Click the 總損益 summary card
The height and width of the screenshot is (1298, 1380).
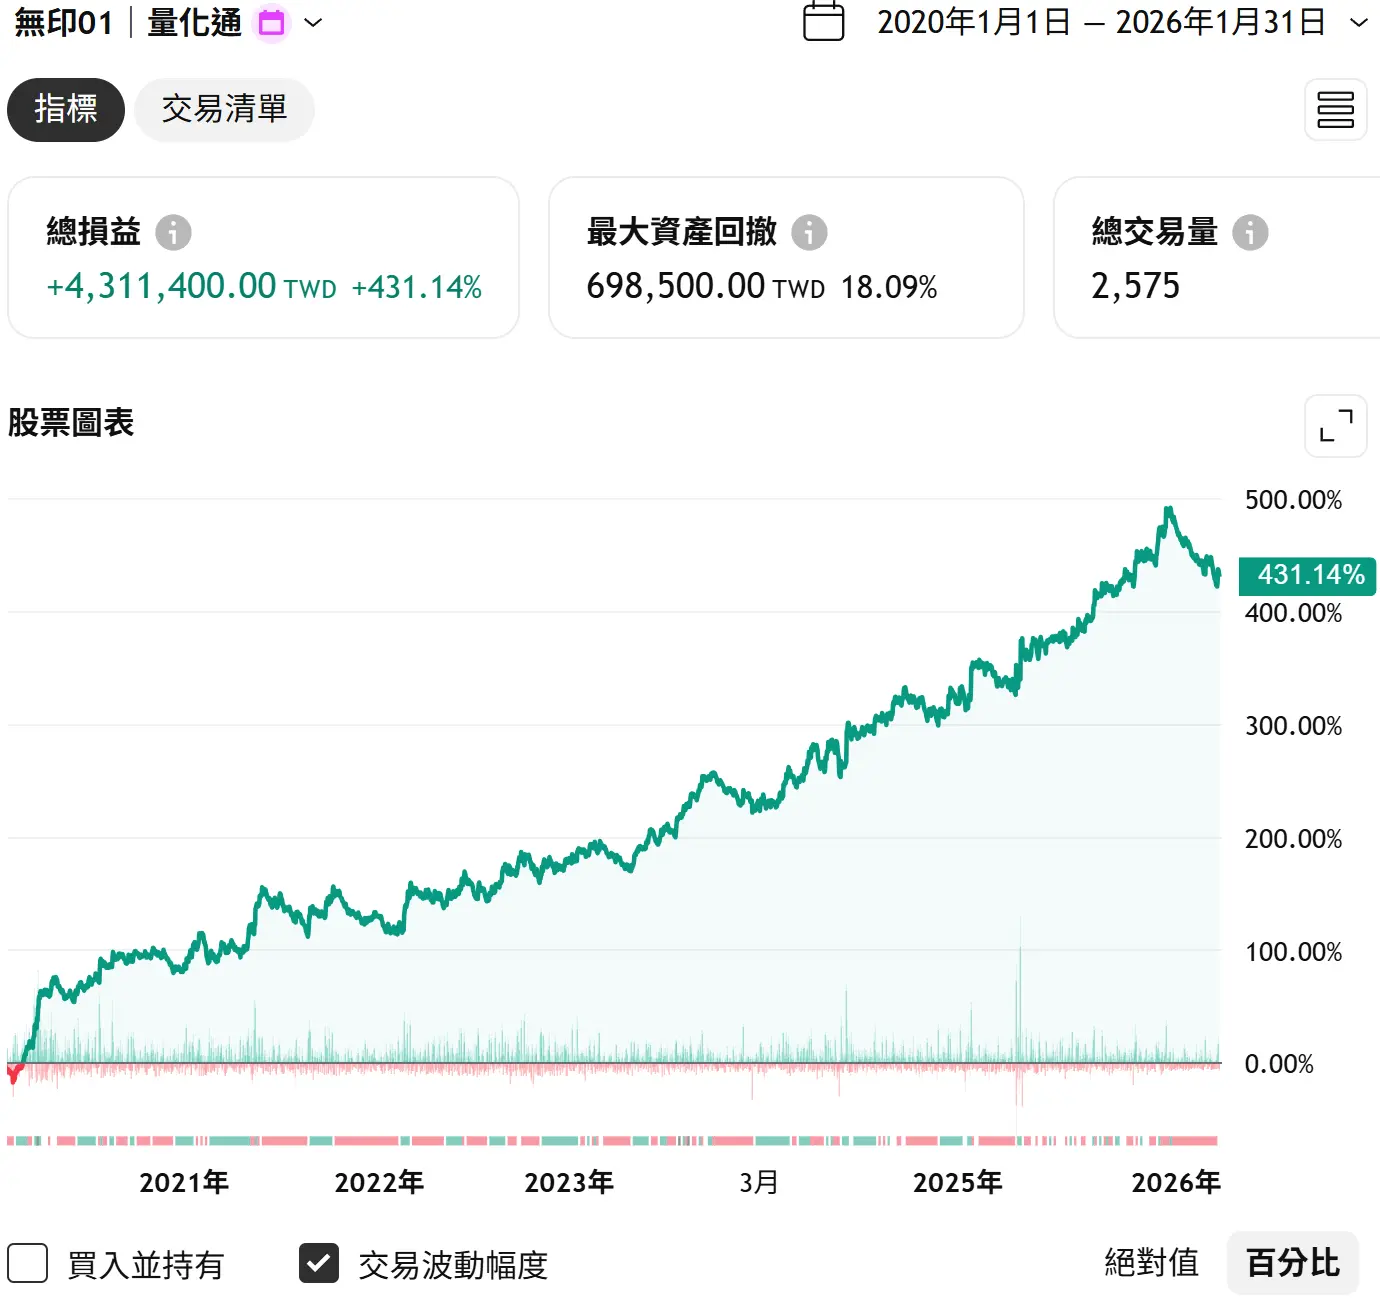[263, 258]
